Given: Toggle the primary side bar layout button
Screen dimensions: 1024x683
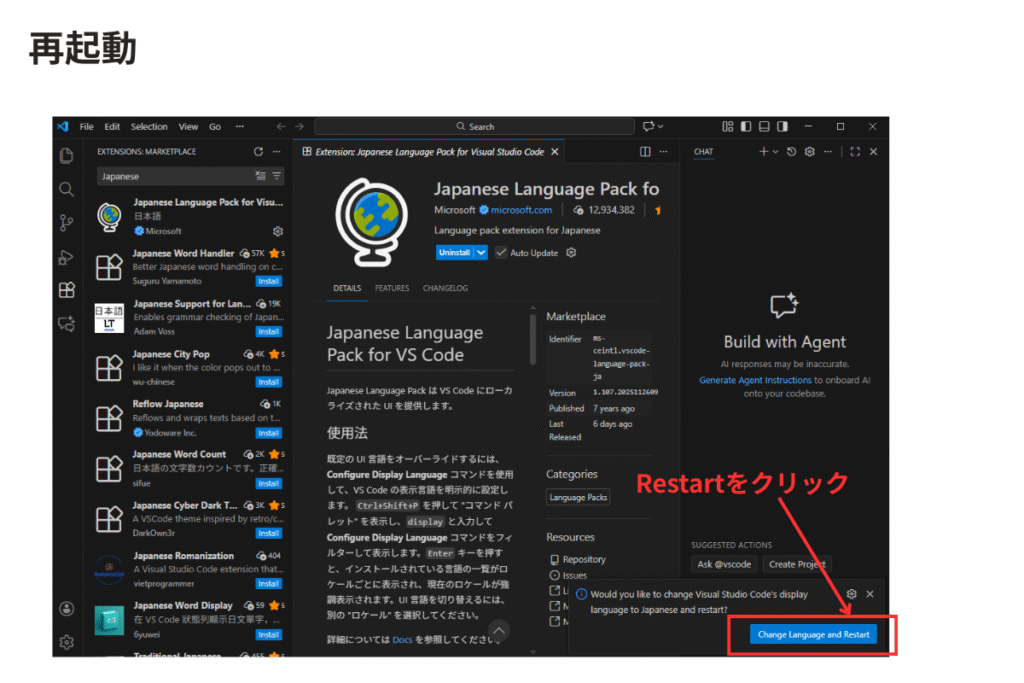Looking at the screenshot, I should click(x=745, y=127).
